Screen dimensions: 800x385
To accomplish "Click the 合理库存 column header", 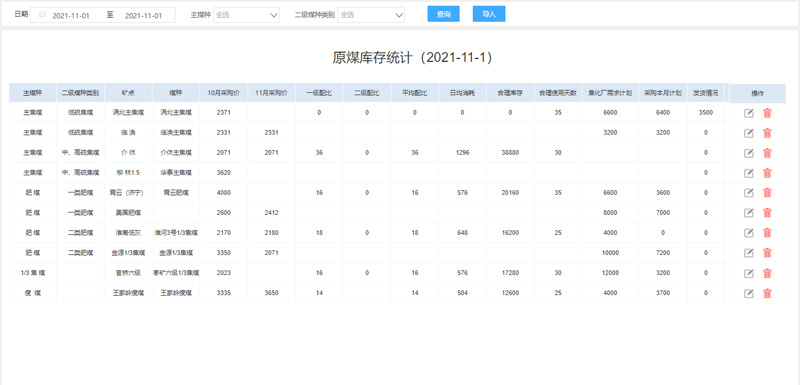I will (510, 93).
